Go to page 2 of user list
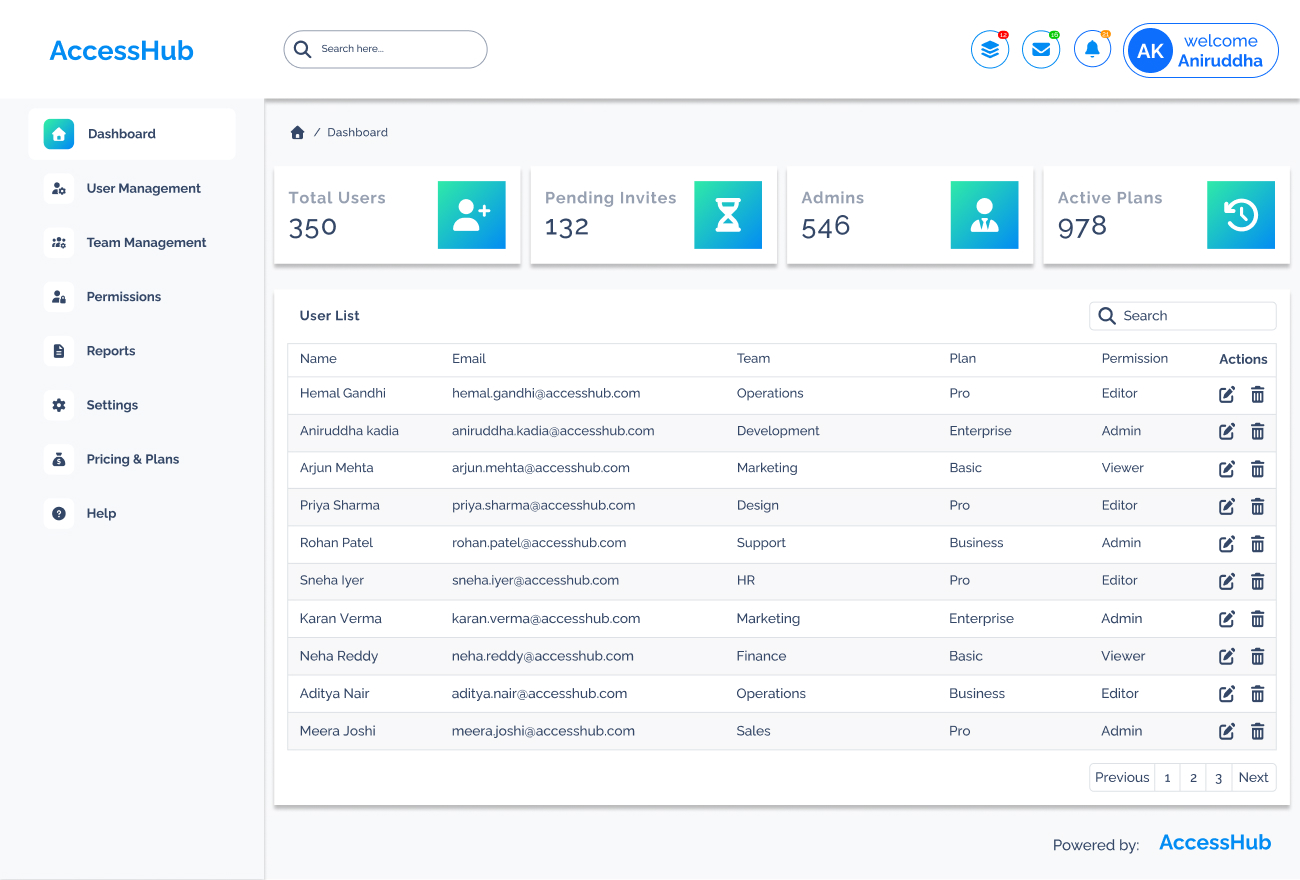 pos(1193,778)
